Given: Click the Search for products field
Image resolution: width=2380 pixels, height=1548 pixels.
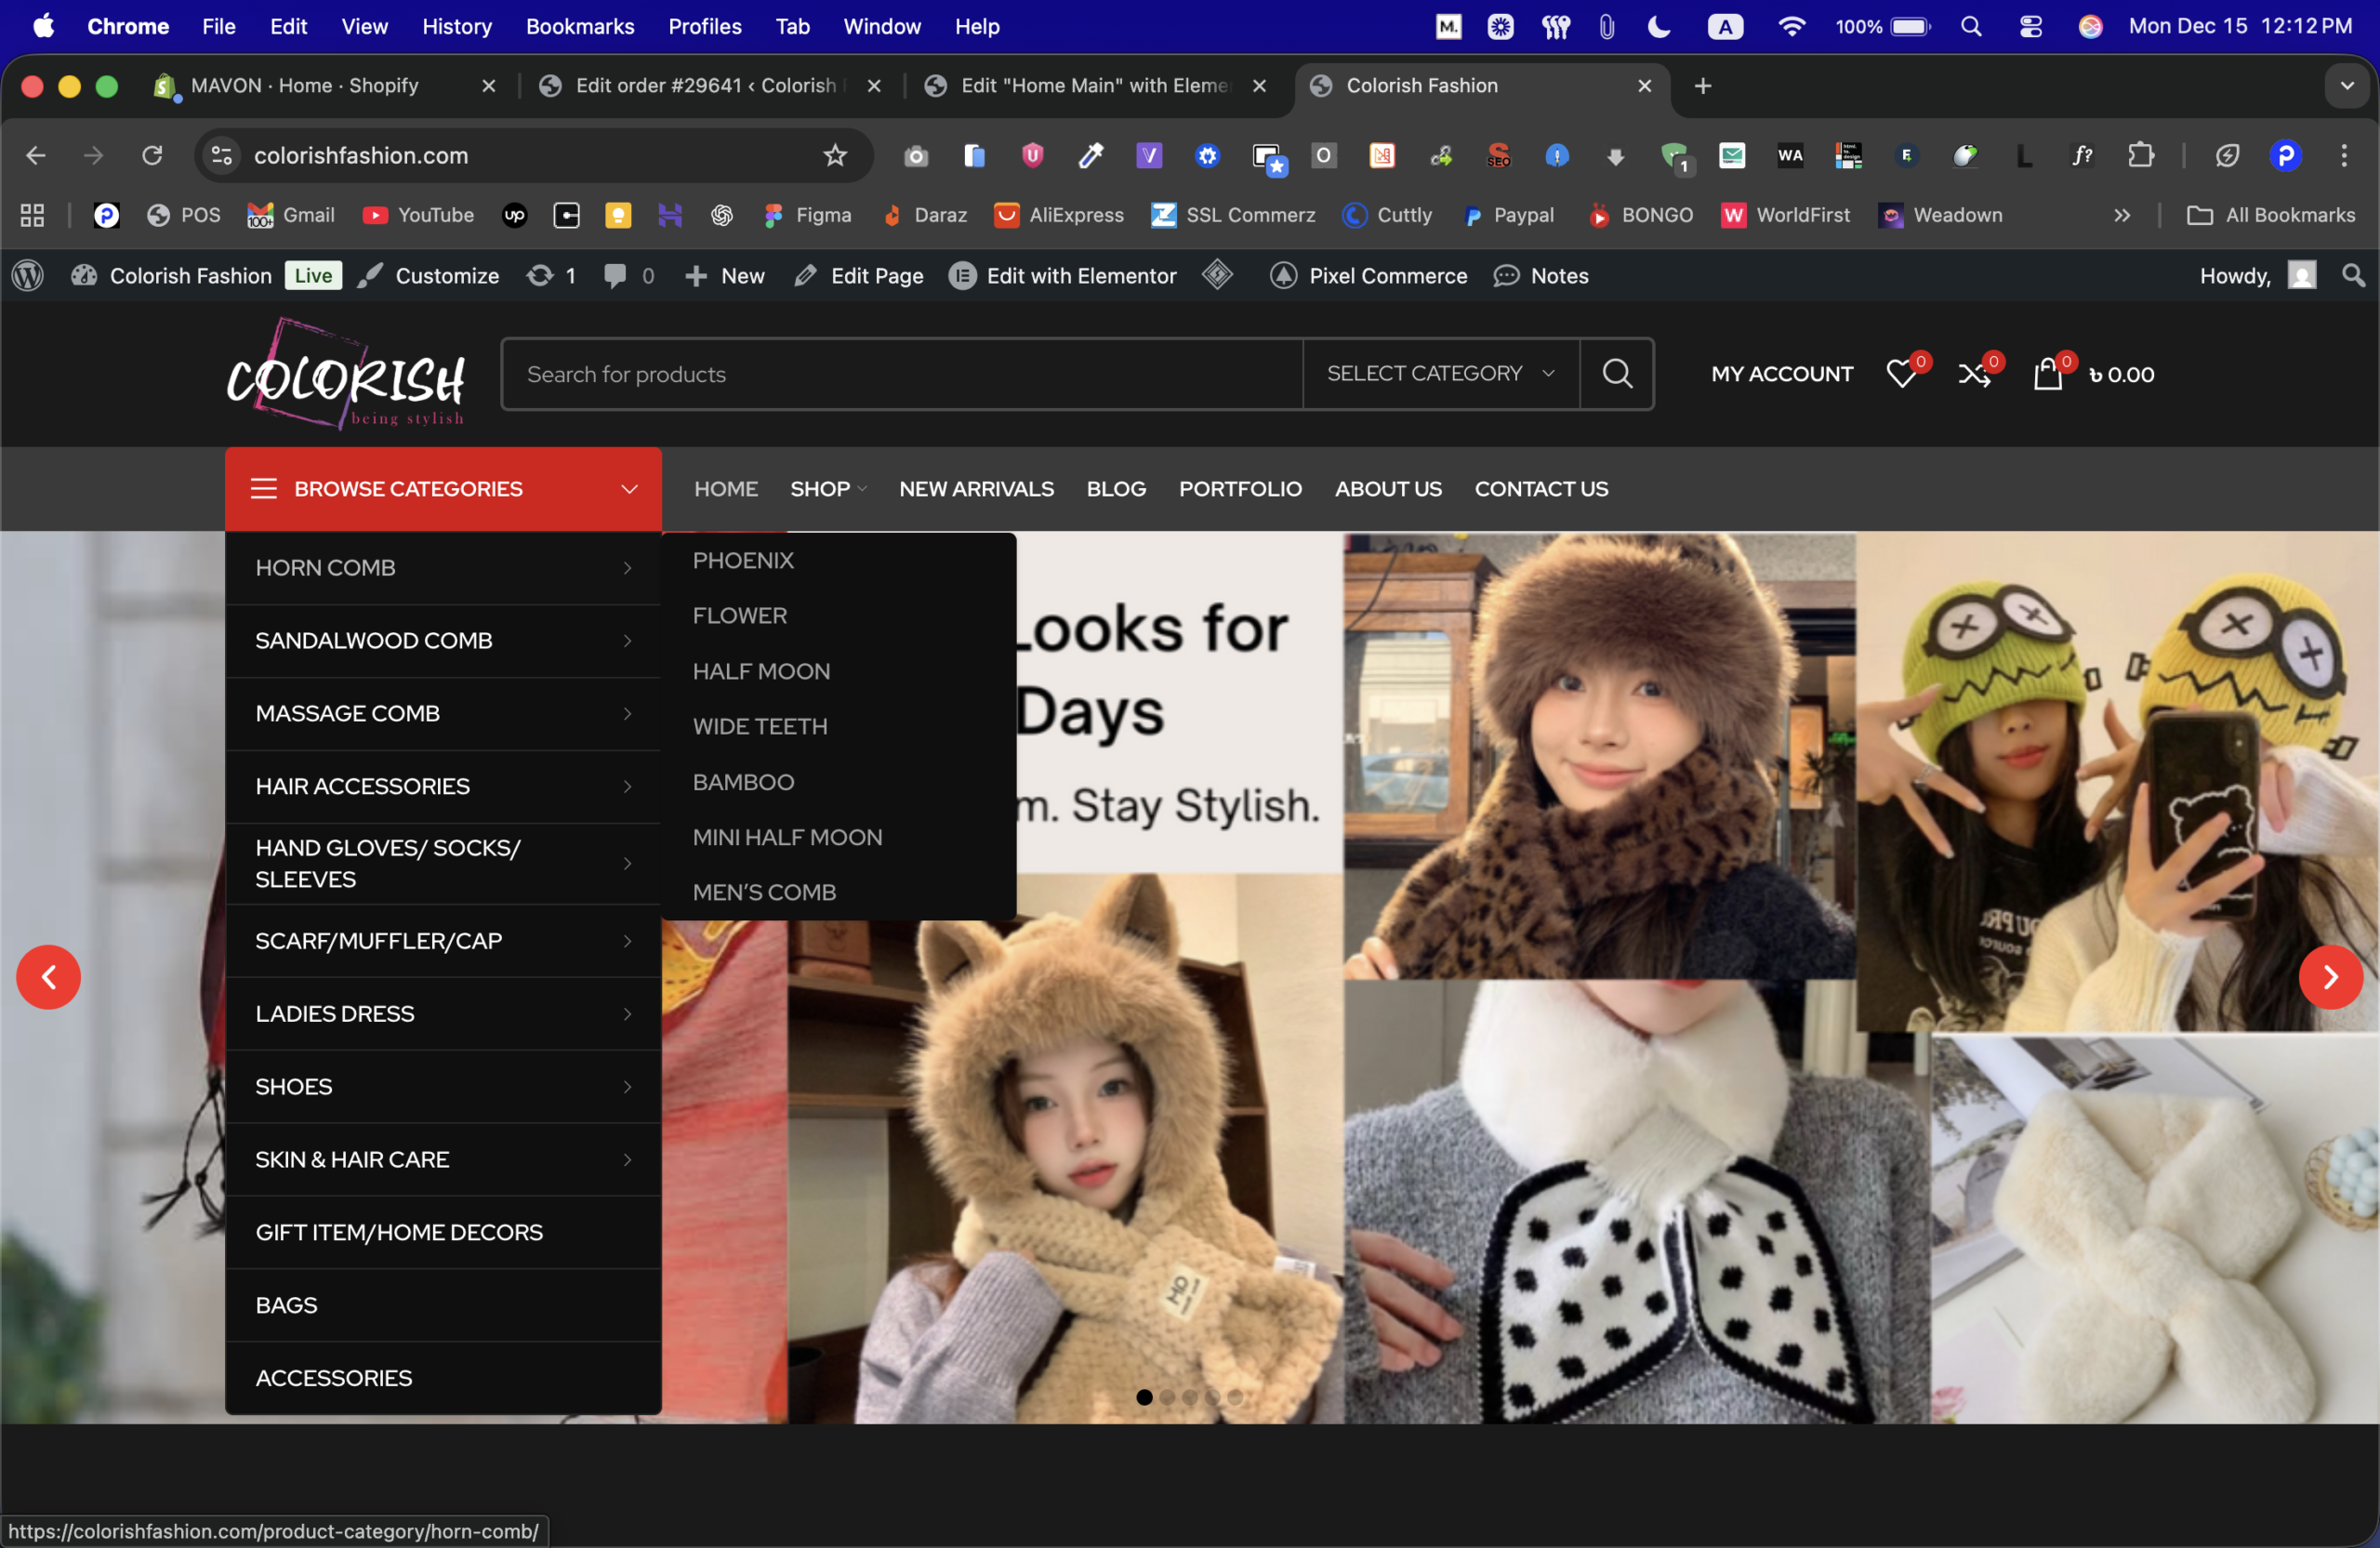Looking at the screenshot, I should tap(900, 374).
